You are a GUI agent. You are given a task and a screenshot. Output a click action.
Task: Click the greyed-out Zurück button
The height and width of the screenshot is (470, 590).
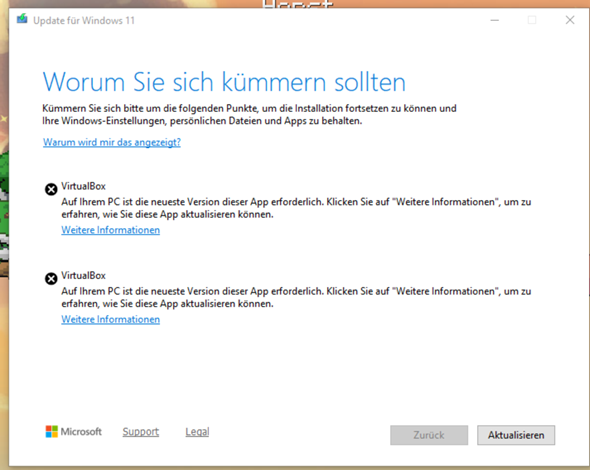pyautogui.click(x=429, y=435)
